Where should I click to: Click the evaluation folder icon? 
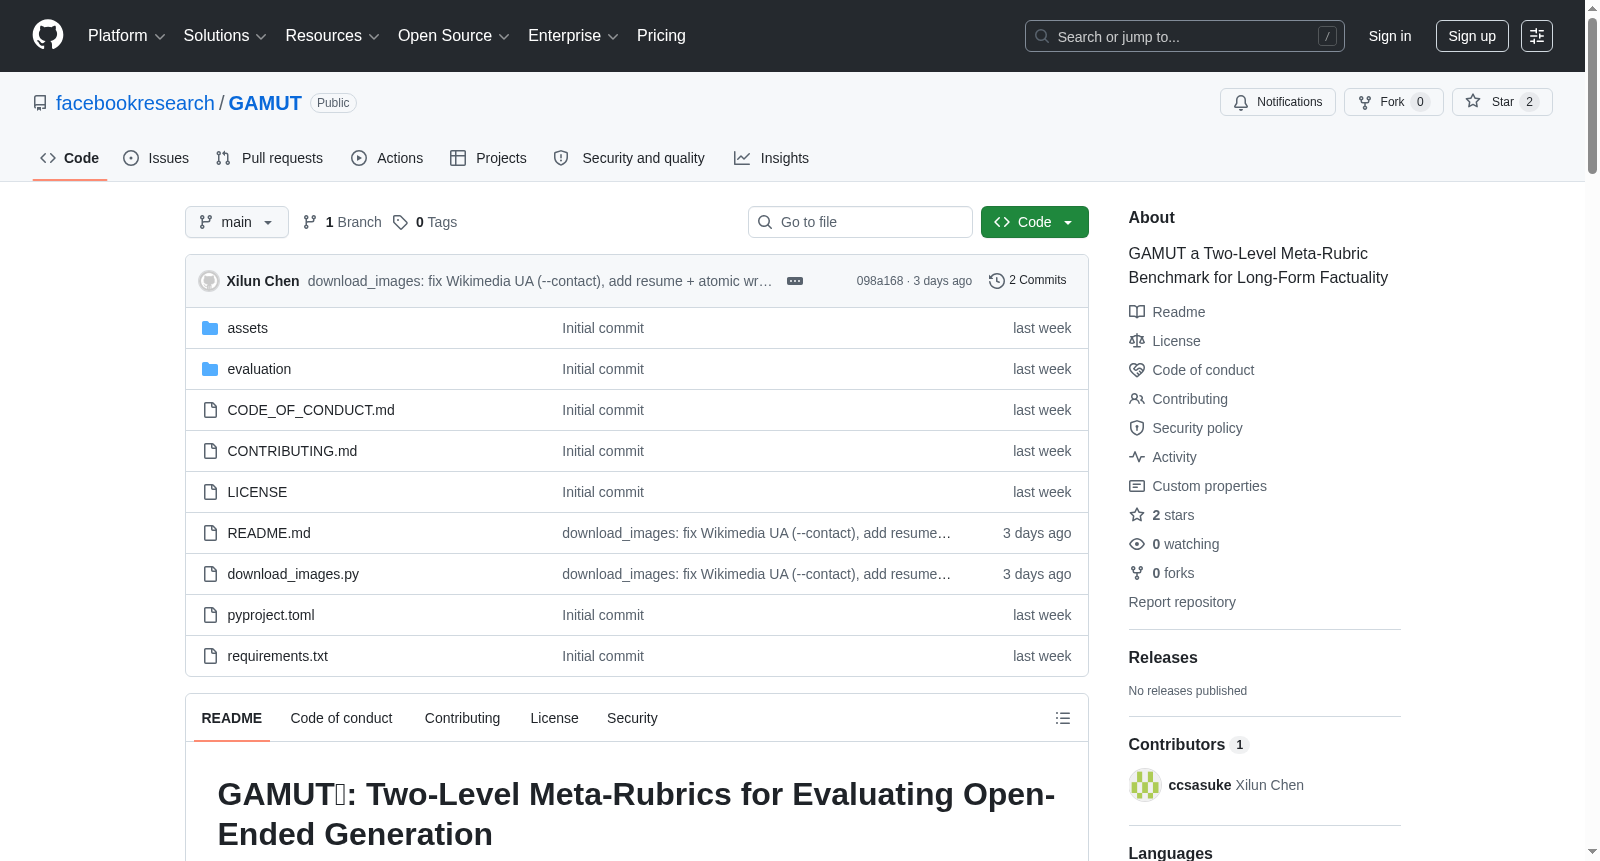210,369
